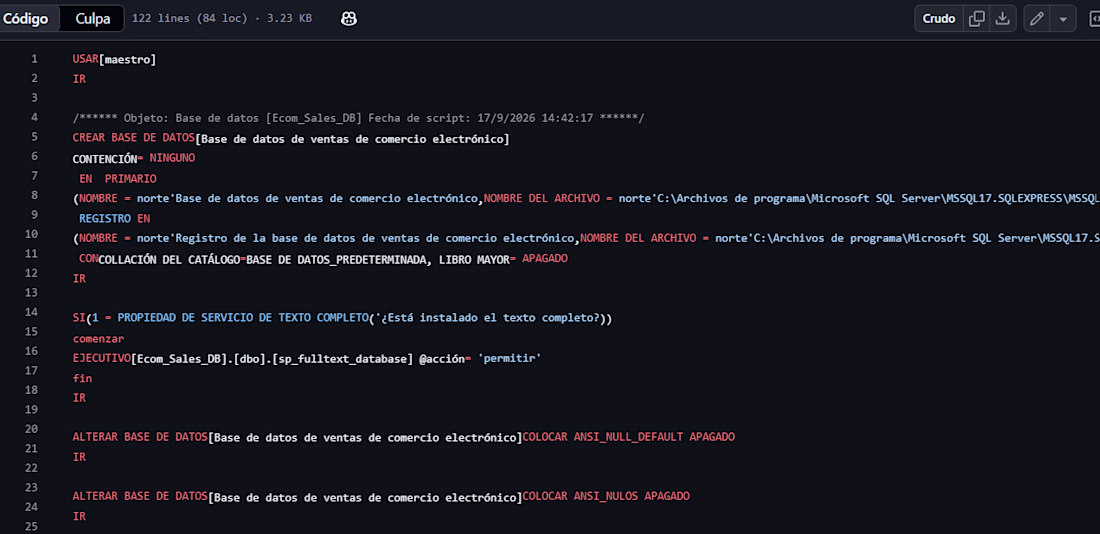Open the Crudo (raw) file view
Screen dimensions: 1100x534
pos(939,19)
